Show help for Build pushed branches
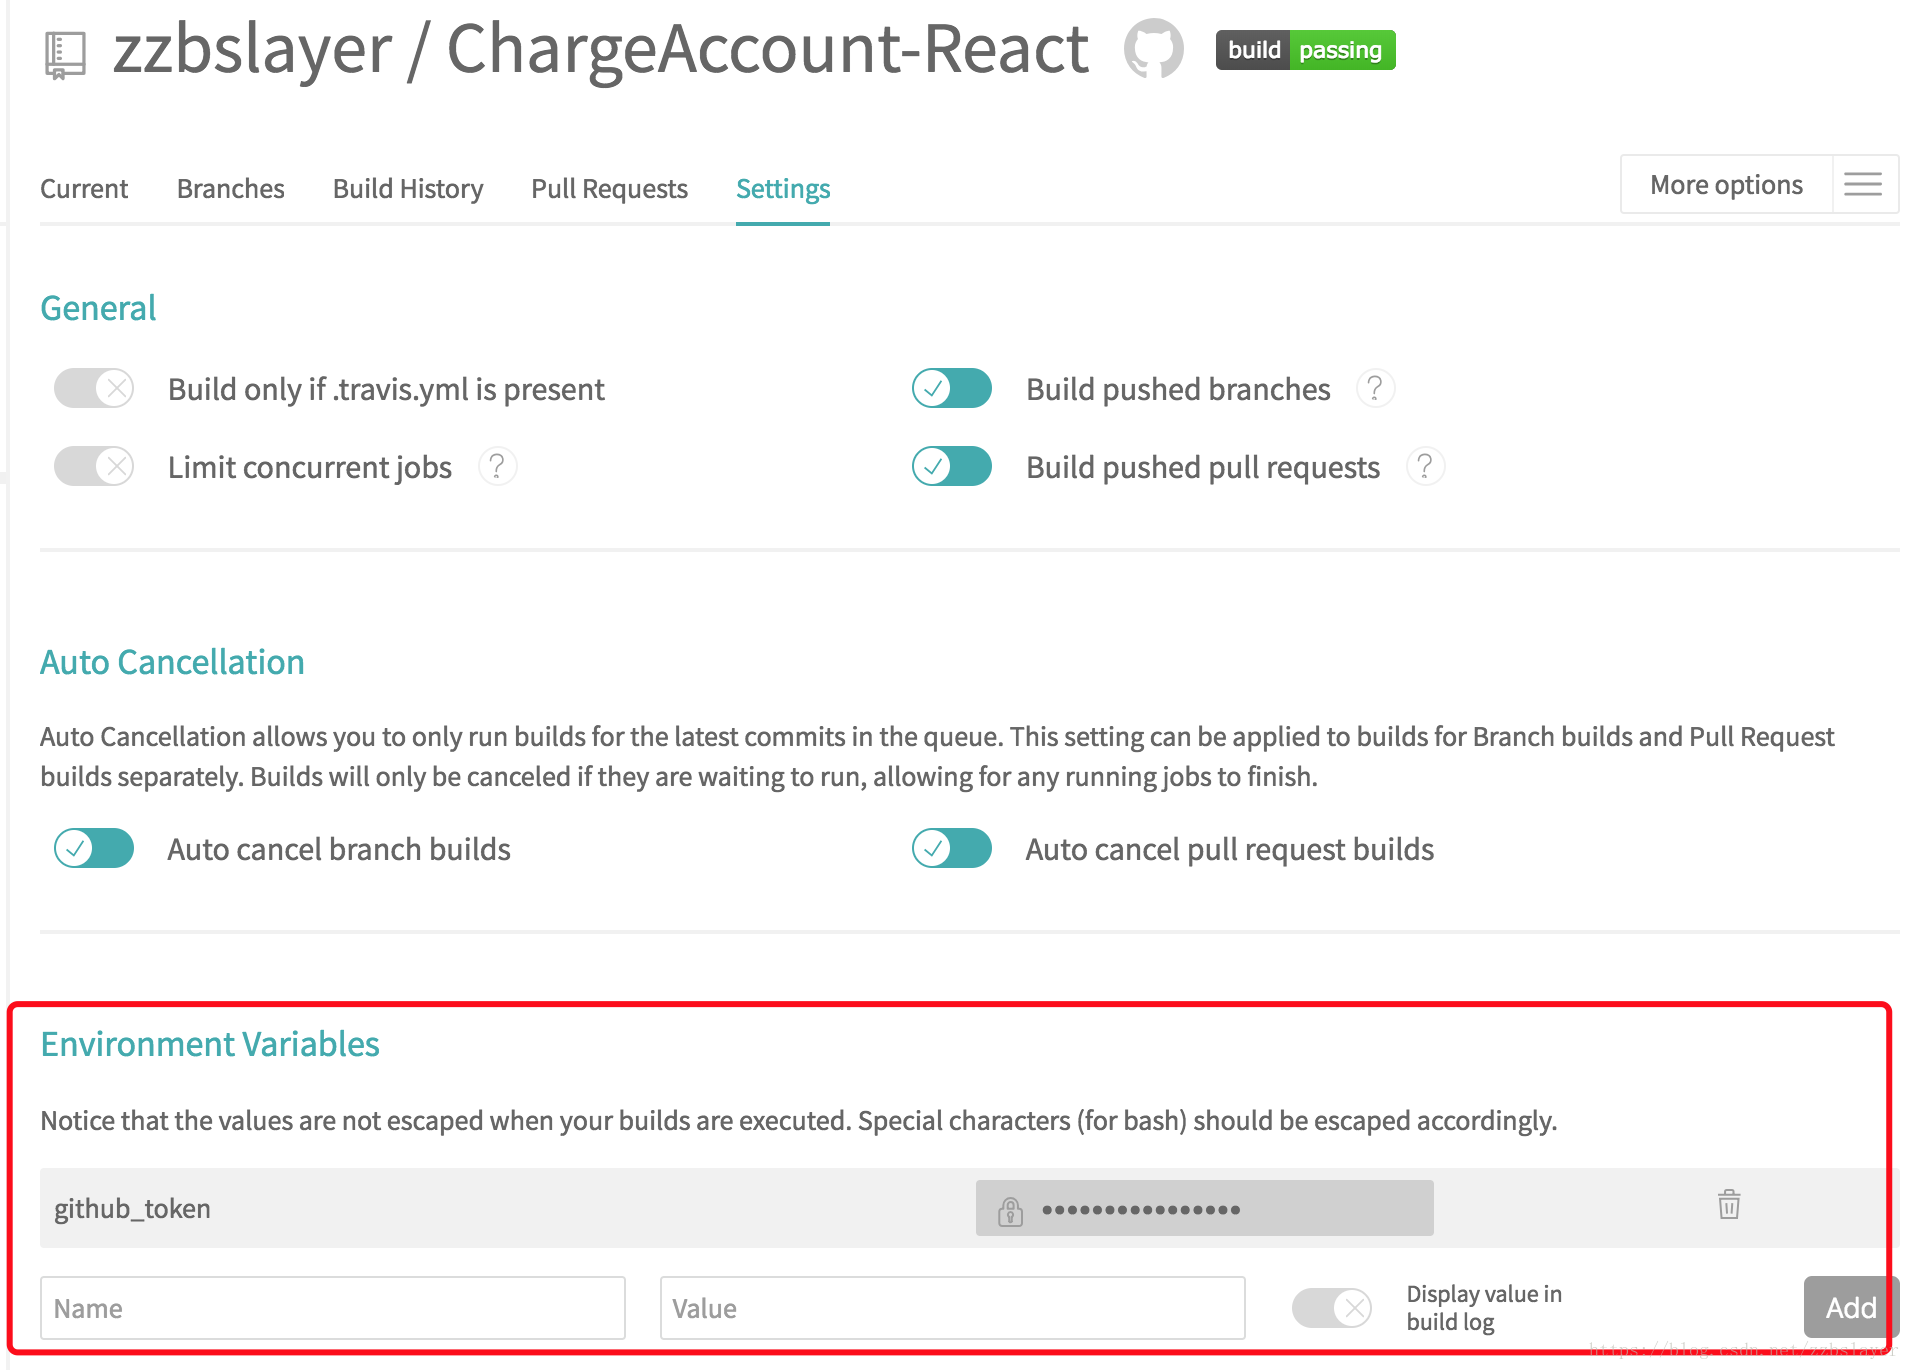 tap(1375, 388)
